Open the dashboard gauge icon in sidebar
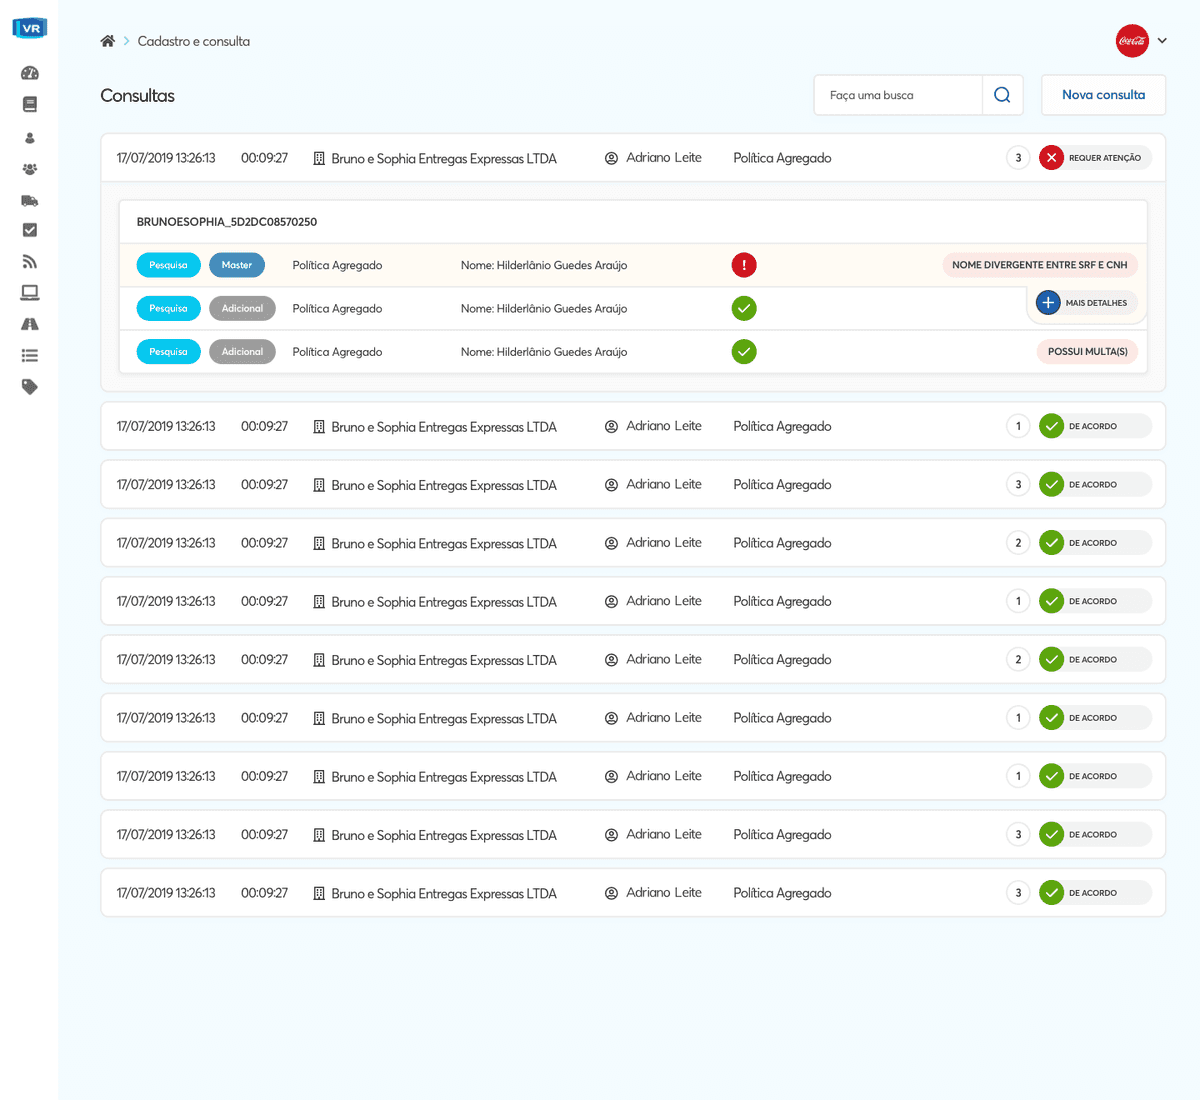This screenshot has height=1100, width=1200. [x=29, y=73]
